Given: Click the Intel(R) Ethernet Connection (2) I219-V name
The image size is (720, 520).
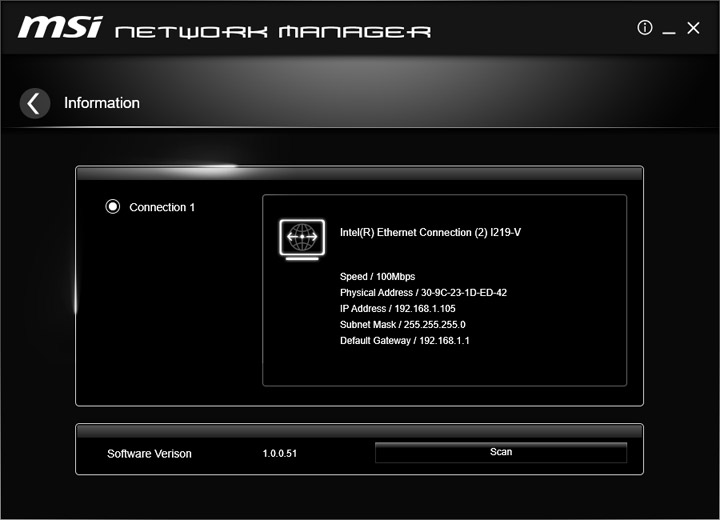Looking at the screenshot, I should pos(430,232).
